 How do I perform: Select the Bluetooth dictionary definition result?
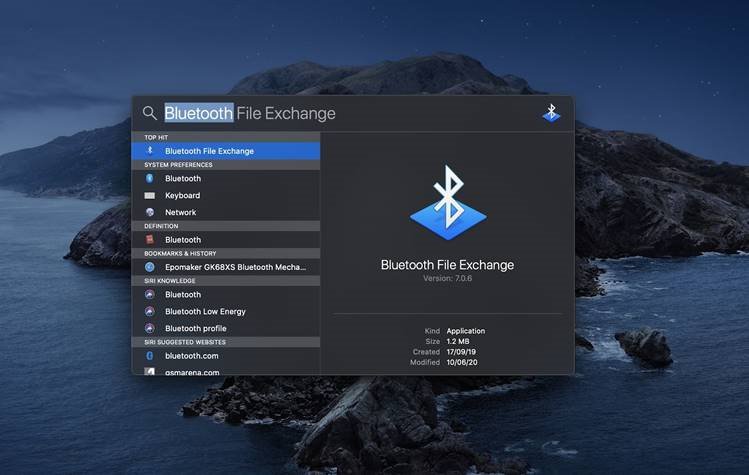(x=225, y=239)
